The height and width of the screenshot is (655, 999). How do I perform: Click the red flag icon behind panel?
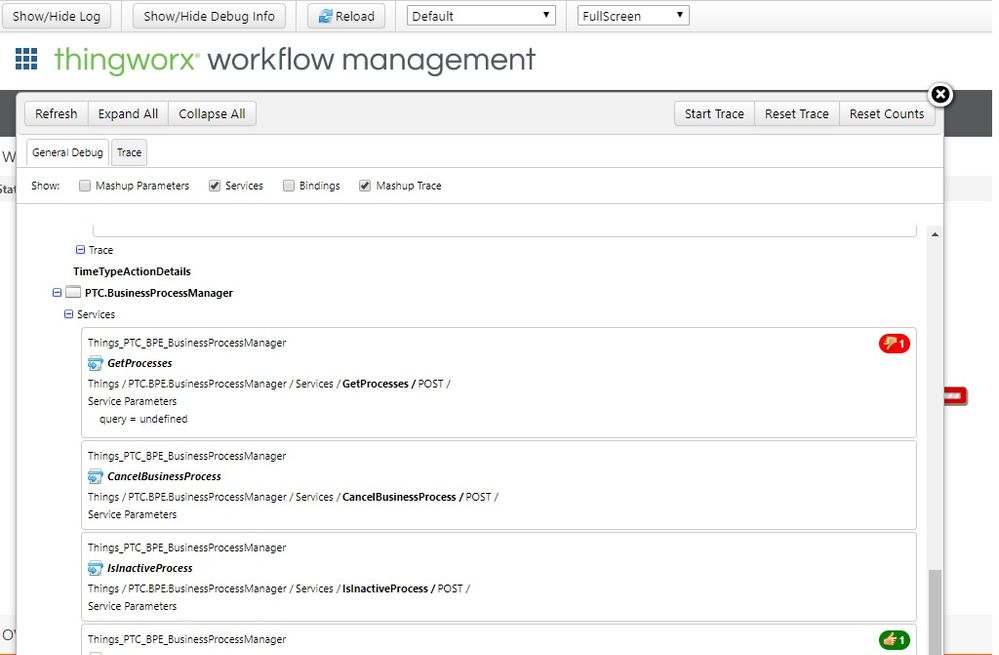(955, 396)
